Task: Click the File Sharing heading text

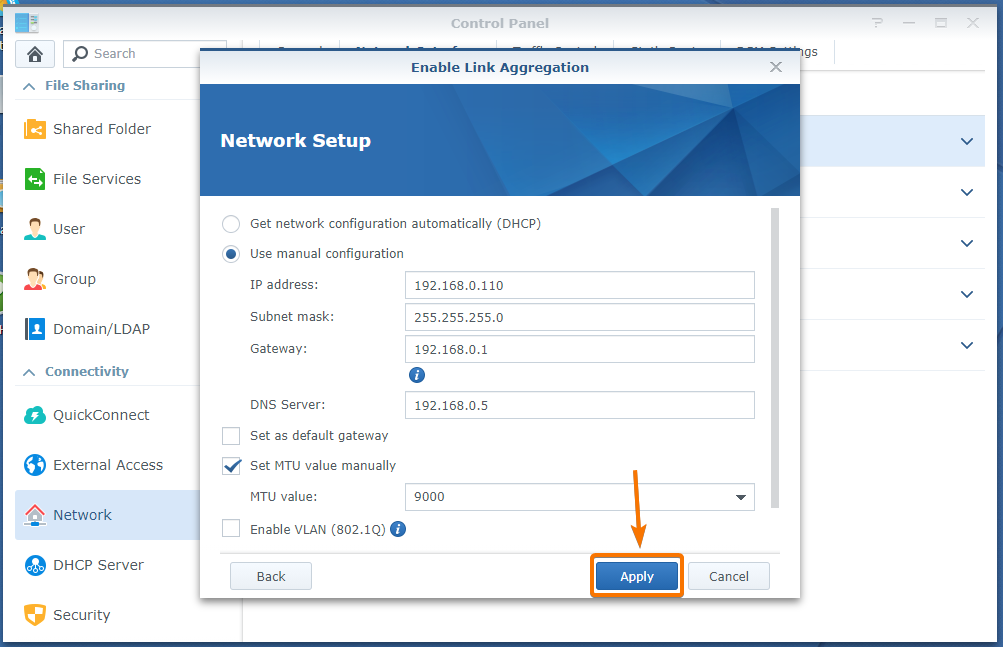Action: 85,86
